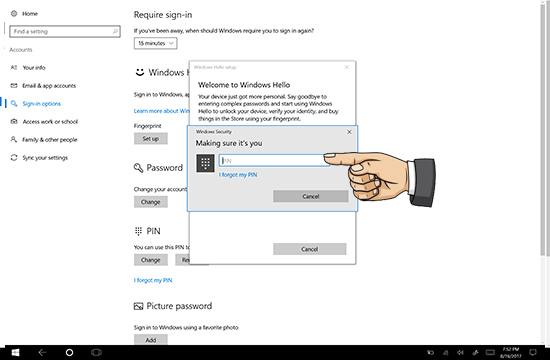Click the network icon in system tray
This screenshot has width=550, height=360.
coord(445,353)
